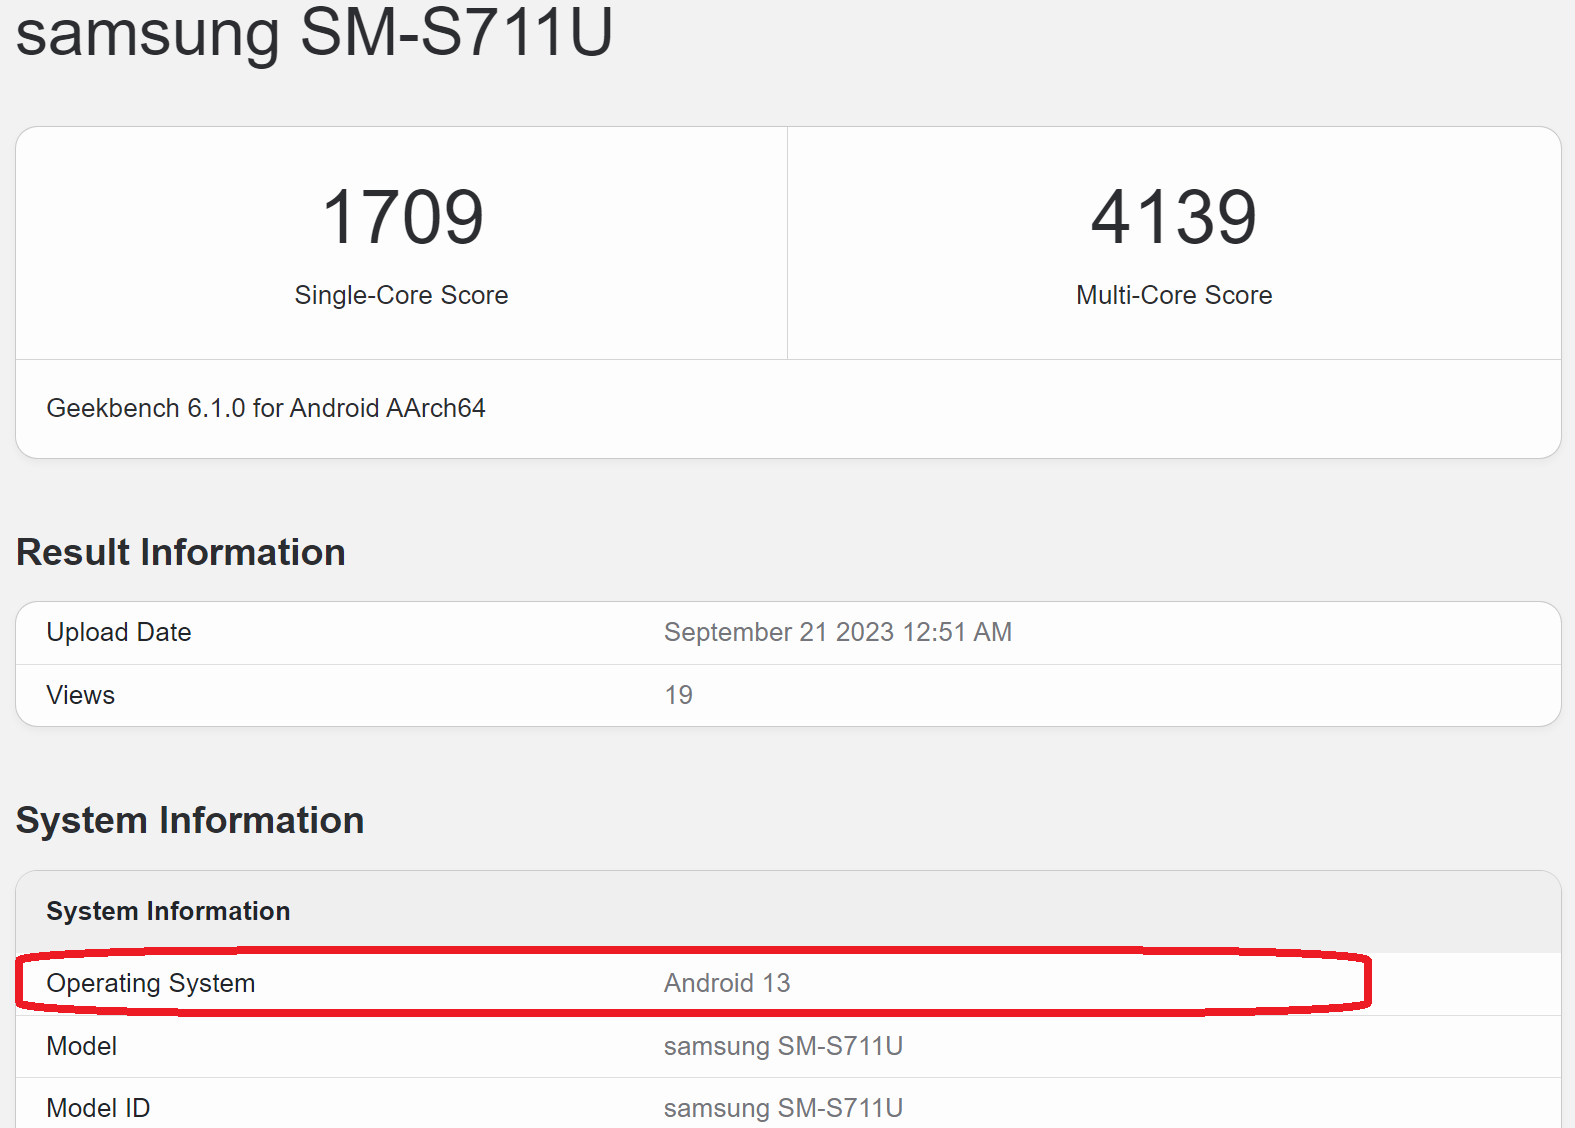Viewport: 1575px width, 1128px height.
Task: Click the Model ID row label
Action: (98, 1108)
